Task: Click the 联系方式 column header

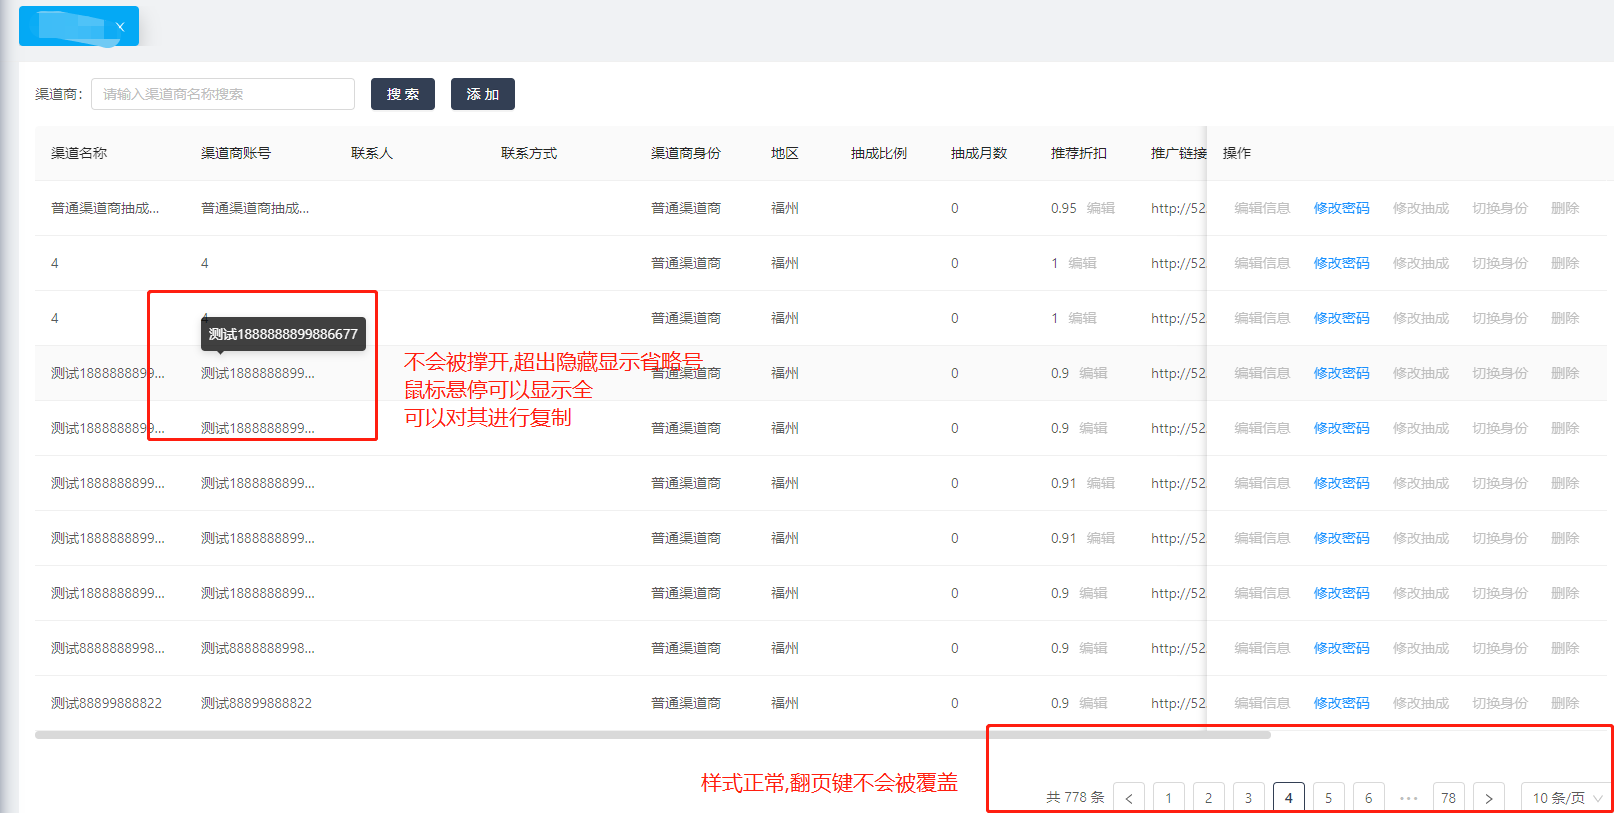Action: click(x=529, y=153)
